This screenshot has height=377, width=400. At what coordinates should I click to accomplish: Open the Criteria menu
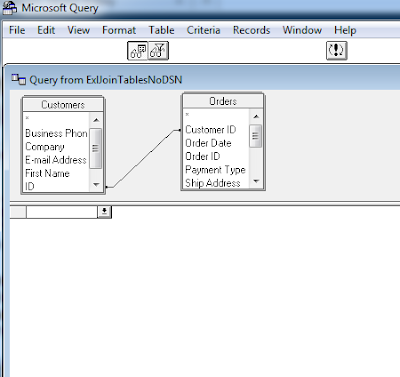point(203,30)
